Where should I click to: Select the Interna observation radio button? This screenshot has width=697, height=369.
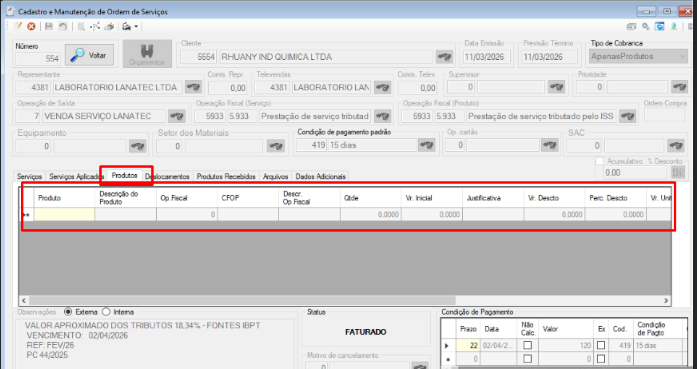[x=106, y=312]
